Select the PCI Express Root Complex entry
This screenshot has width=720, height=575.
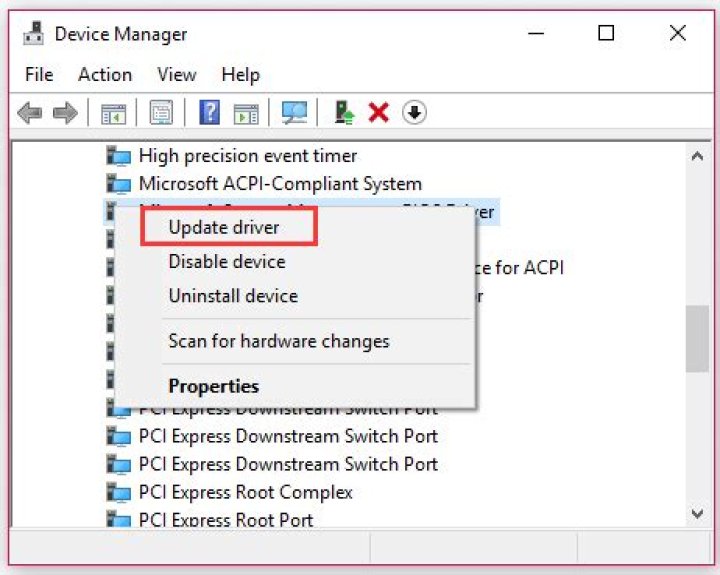(245, 492)
